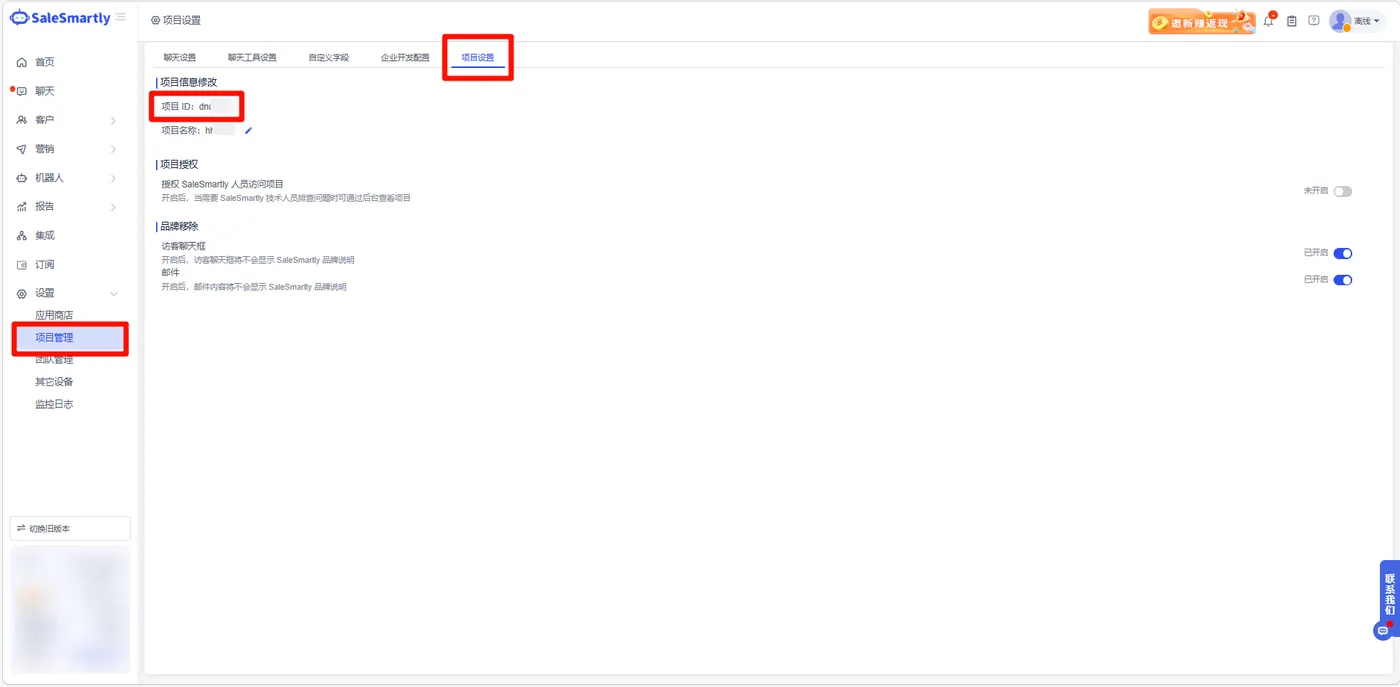Image resolution: width=1400 pixels, height=687 pixels.
Task: Edit project name with pencil icon
Action: point(249,130)
